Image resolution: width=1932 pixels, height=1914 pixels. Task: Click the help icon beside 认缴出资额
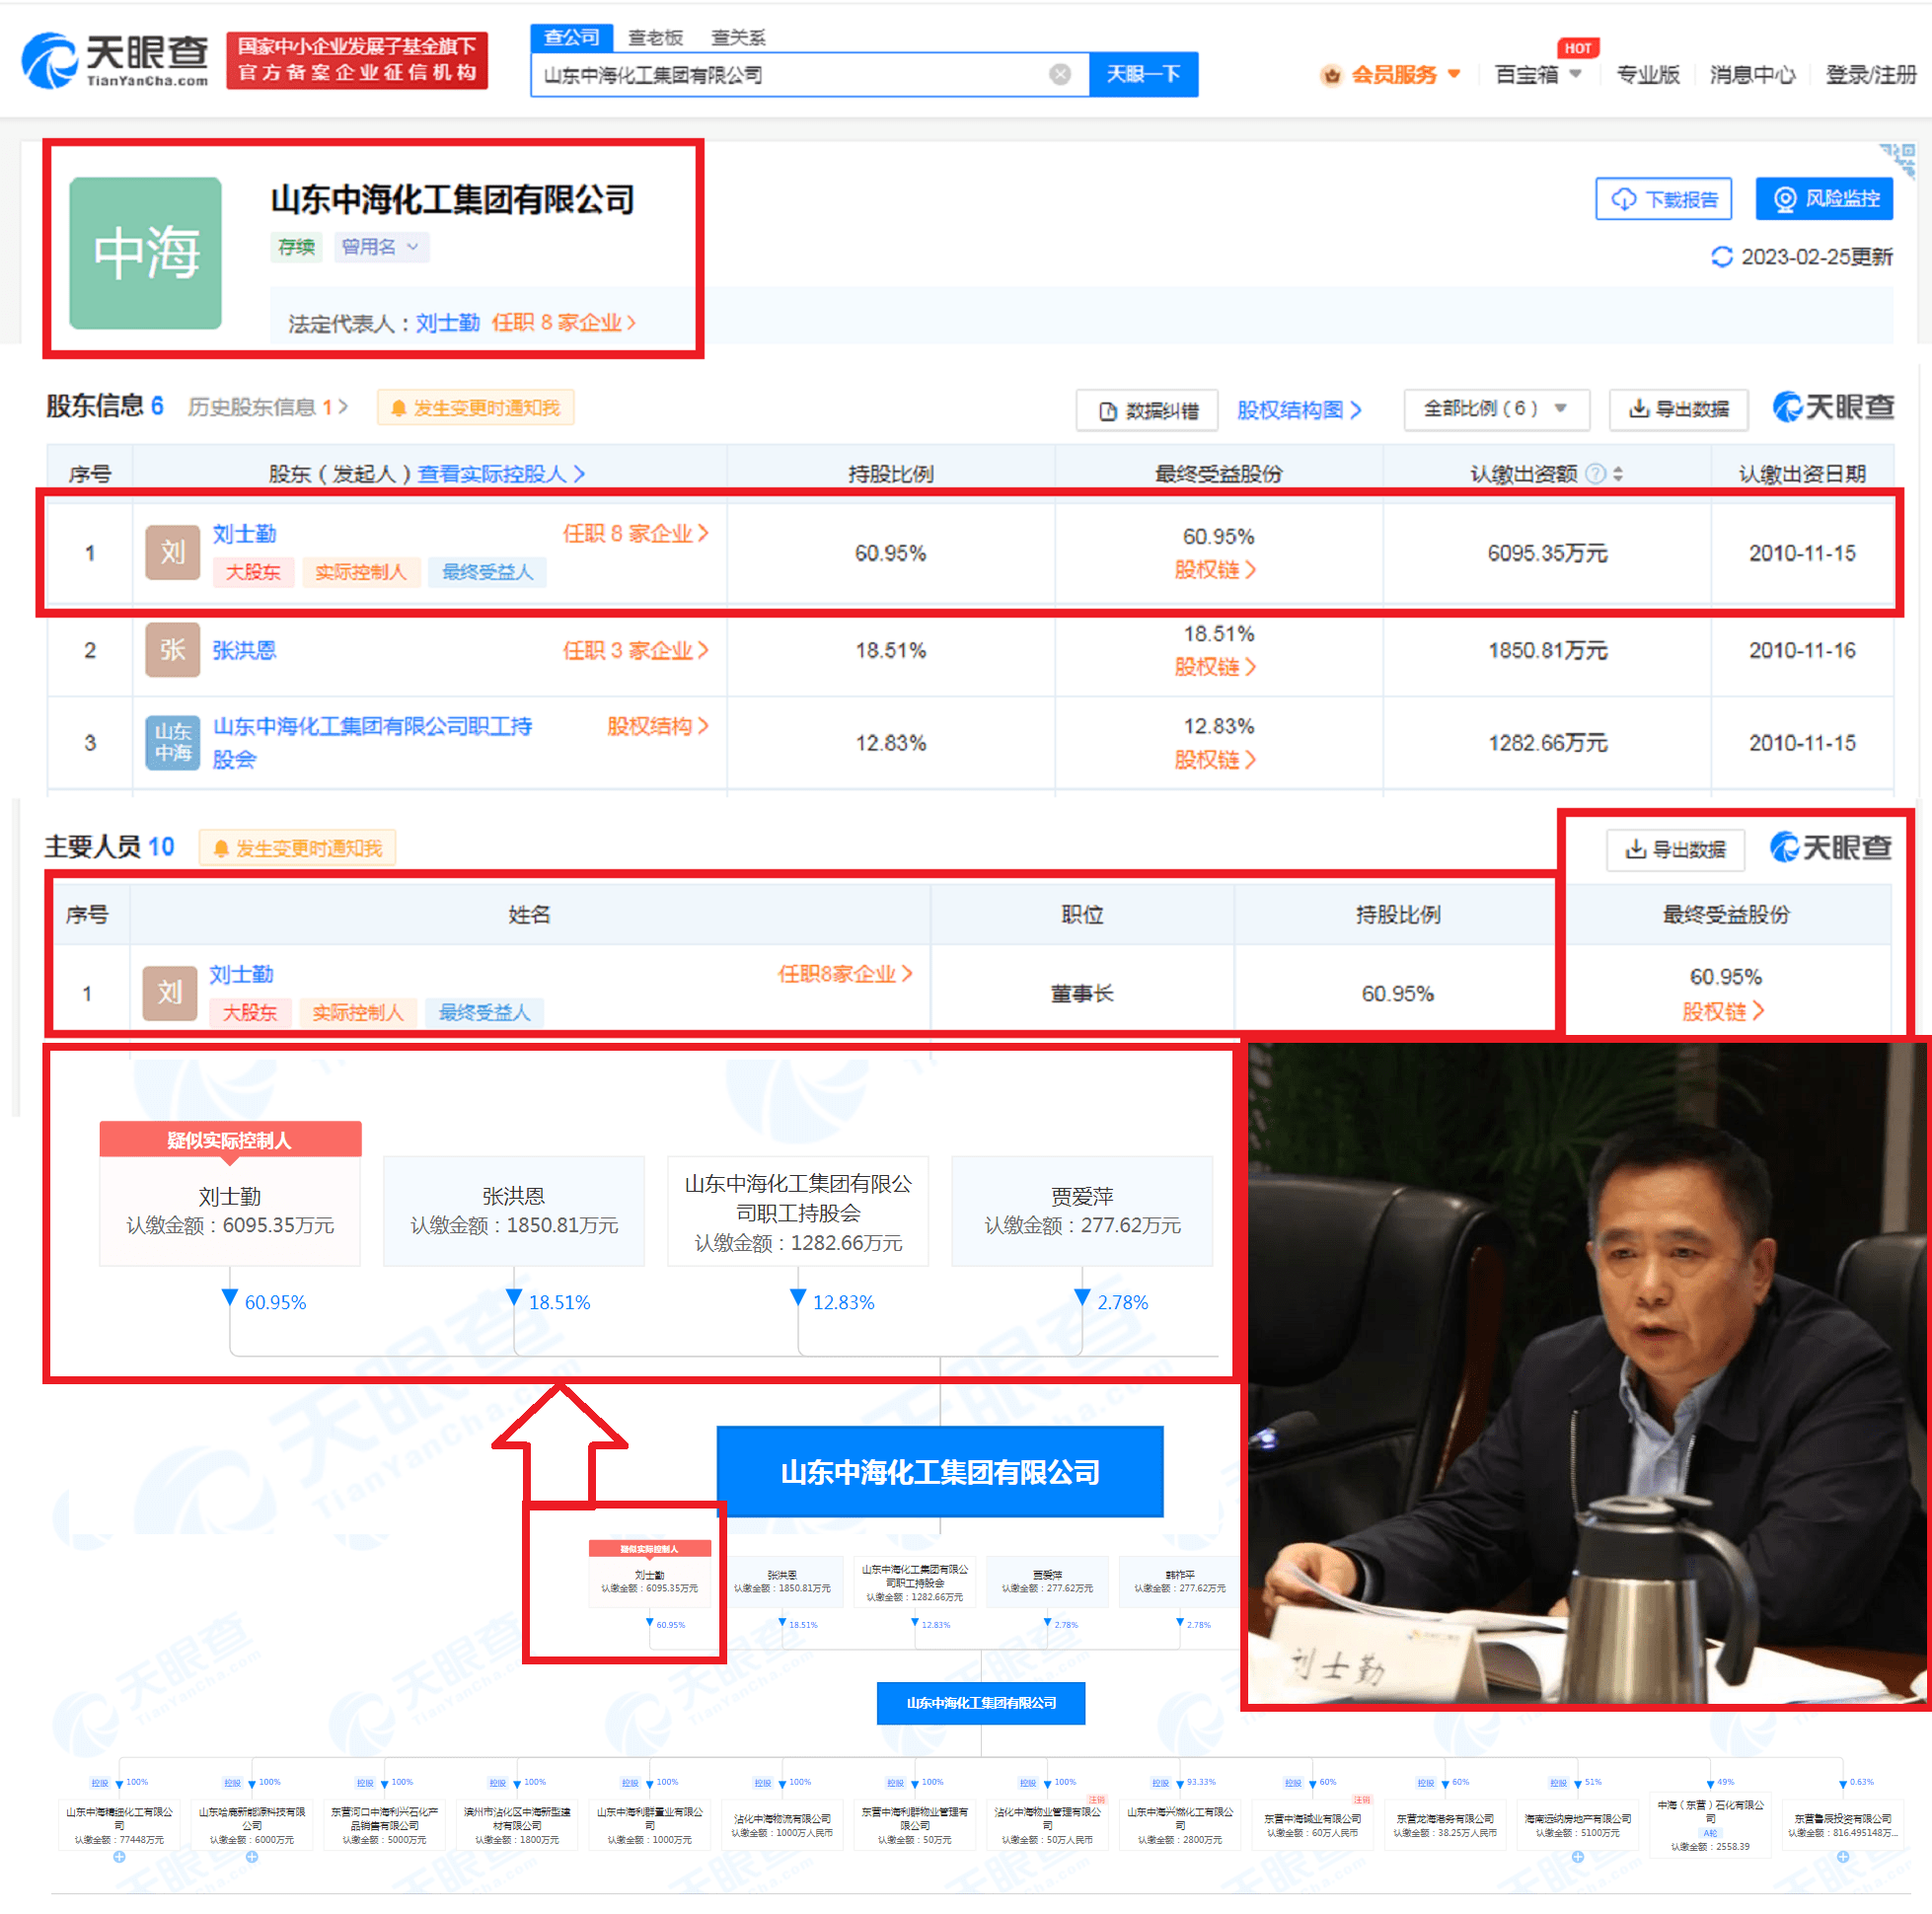coord(1596,474)
